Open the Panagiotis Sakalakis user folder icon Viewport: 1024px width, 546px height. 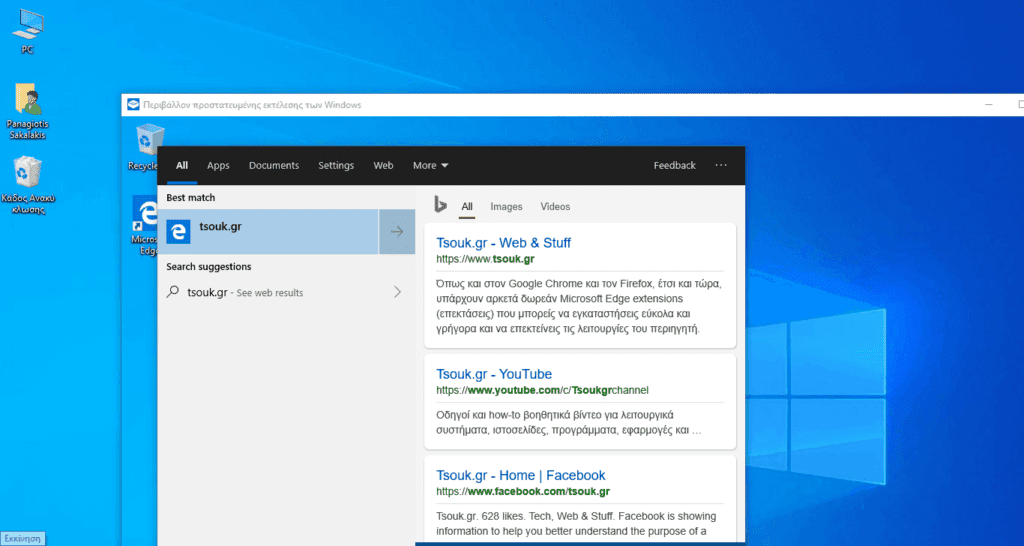pos(27,111)
